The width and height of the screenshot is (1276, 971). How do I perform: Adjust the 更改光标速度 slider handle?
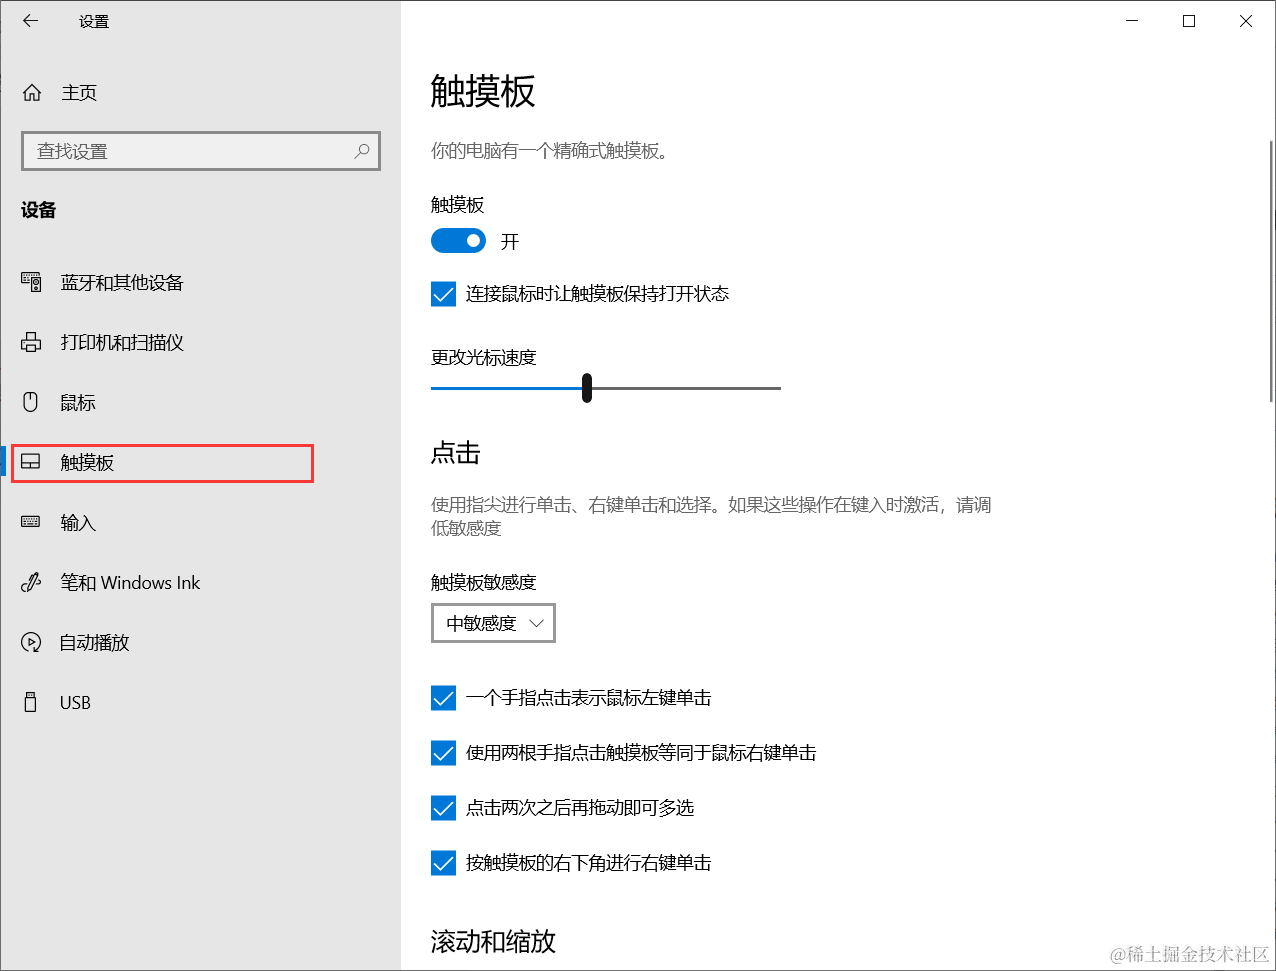coord(586,388)
